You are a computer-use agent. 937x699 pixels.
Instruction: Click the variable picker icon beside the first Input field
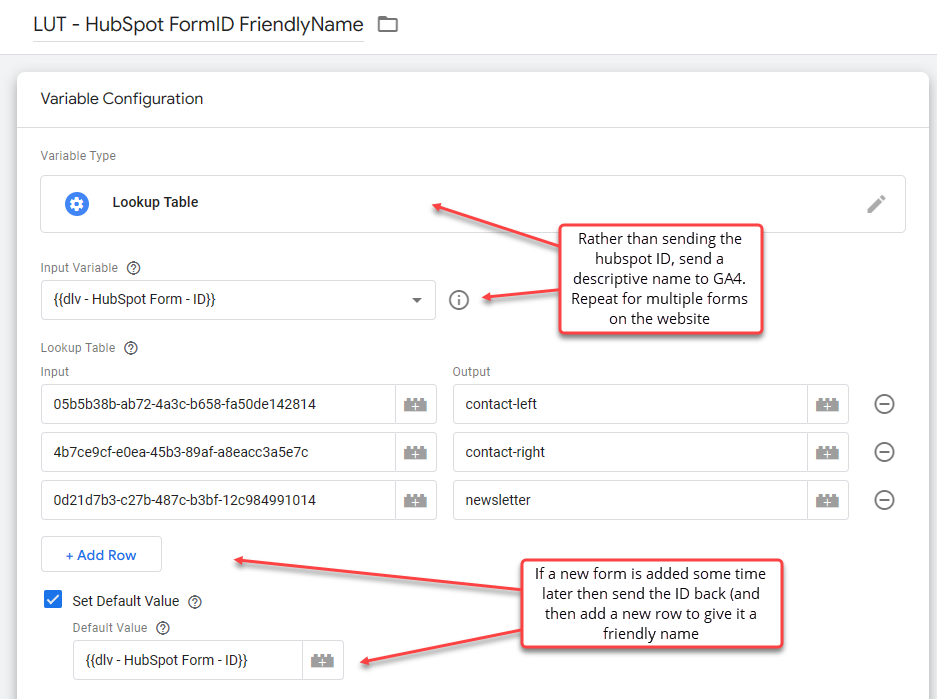416,404
